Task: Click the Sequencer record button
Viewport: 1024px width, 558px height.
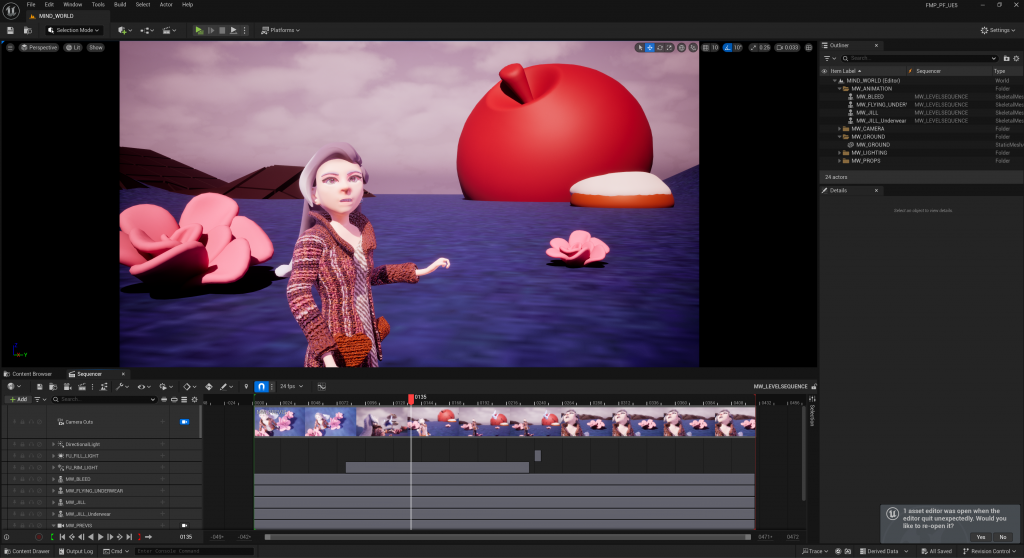Action: tap(40, 537)
